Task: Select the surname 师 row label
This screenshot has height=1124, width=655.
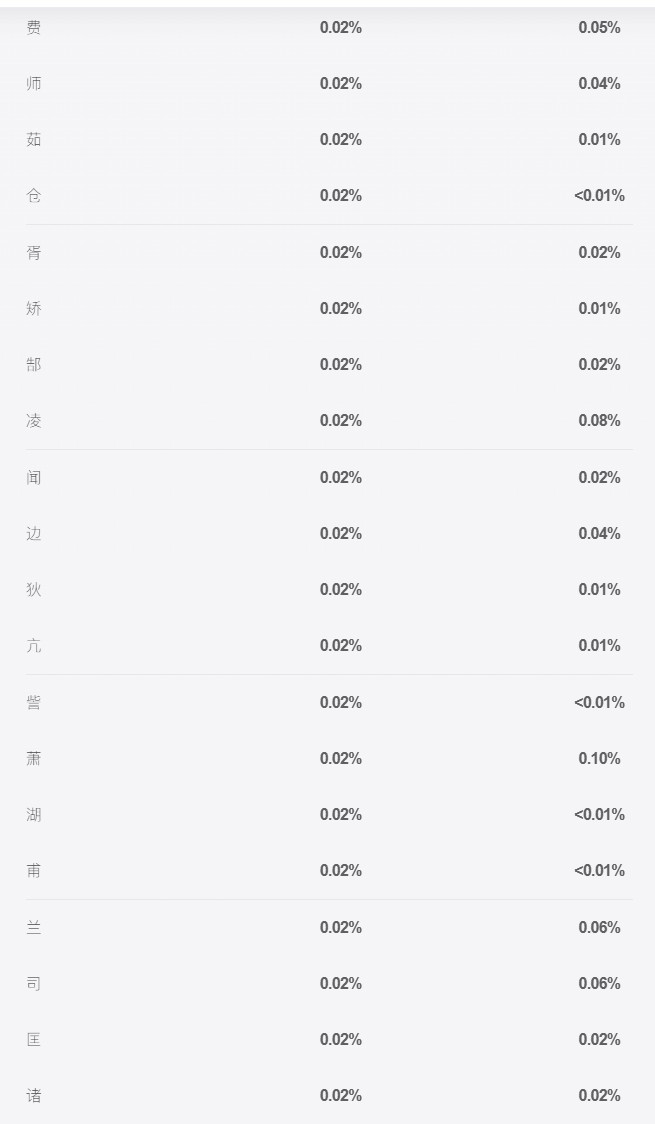Action: (34, 83)
